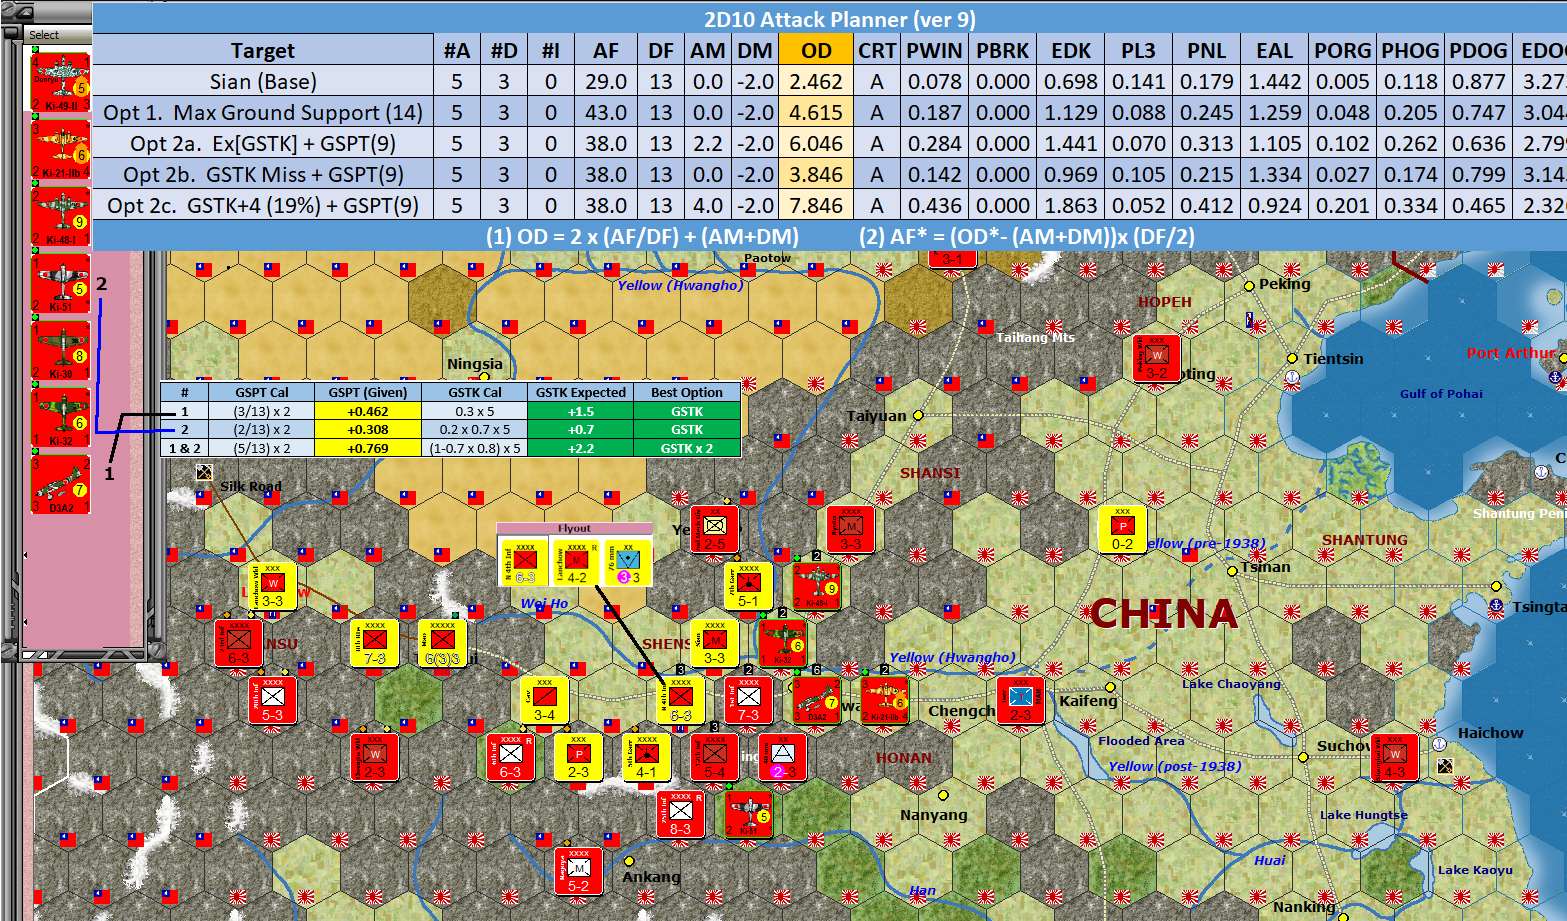Select the Sian (Base) row label
The width and height of the screenshot is (1567, 921).
(263, 82)
